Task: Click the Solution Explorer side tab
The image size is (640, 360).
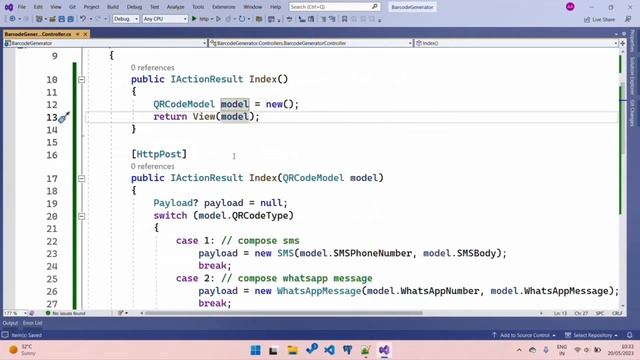Action: pyautogui.click(x=632, y=76)
